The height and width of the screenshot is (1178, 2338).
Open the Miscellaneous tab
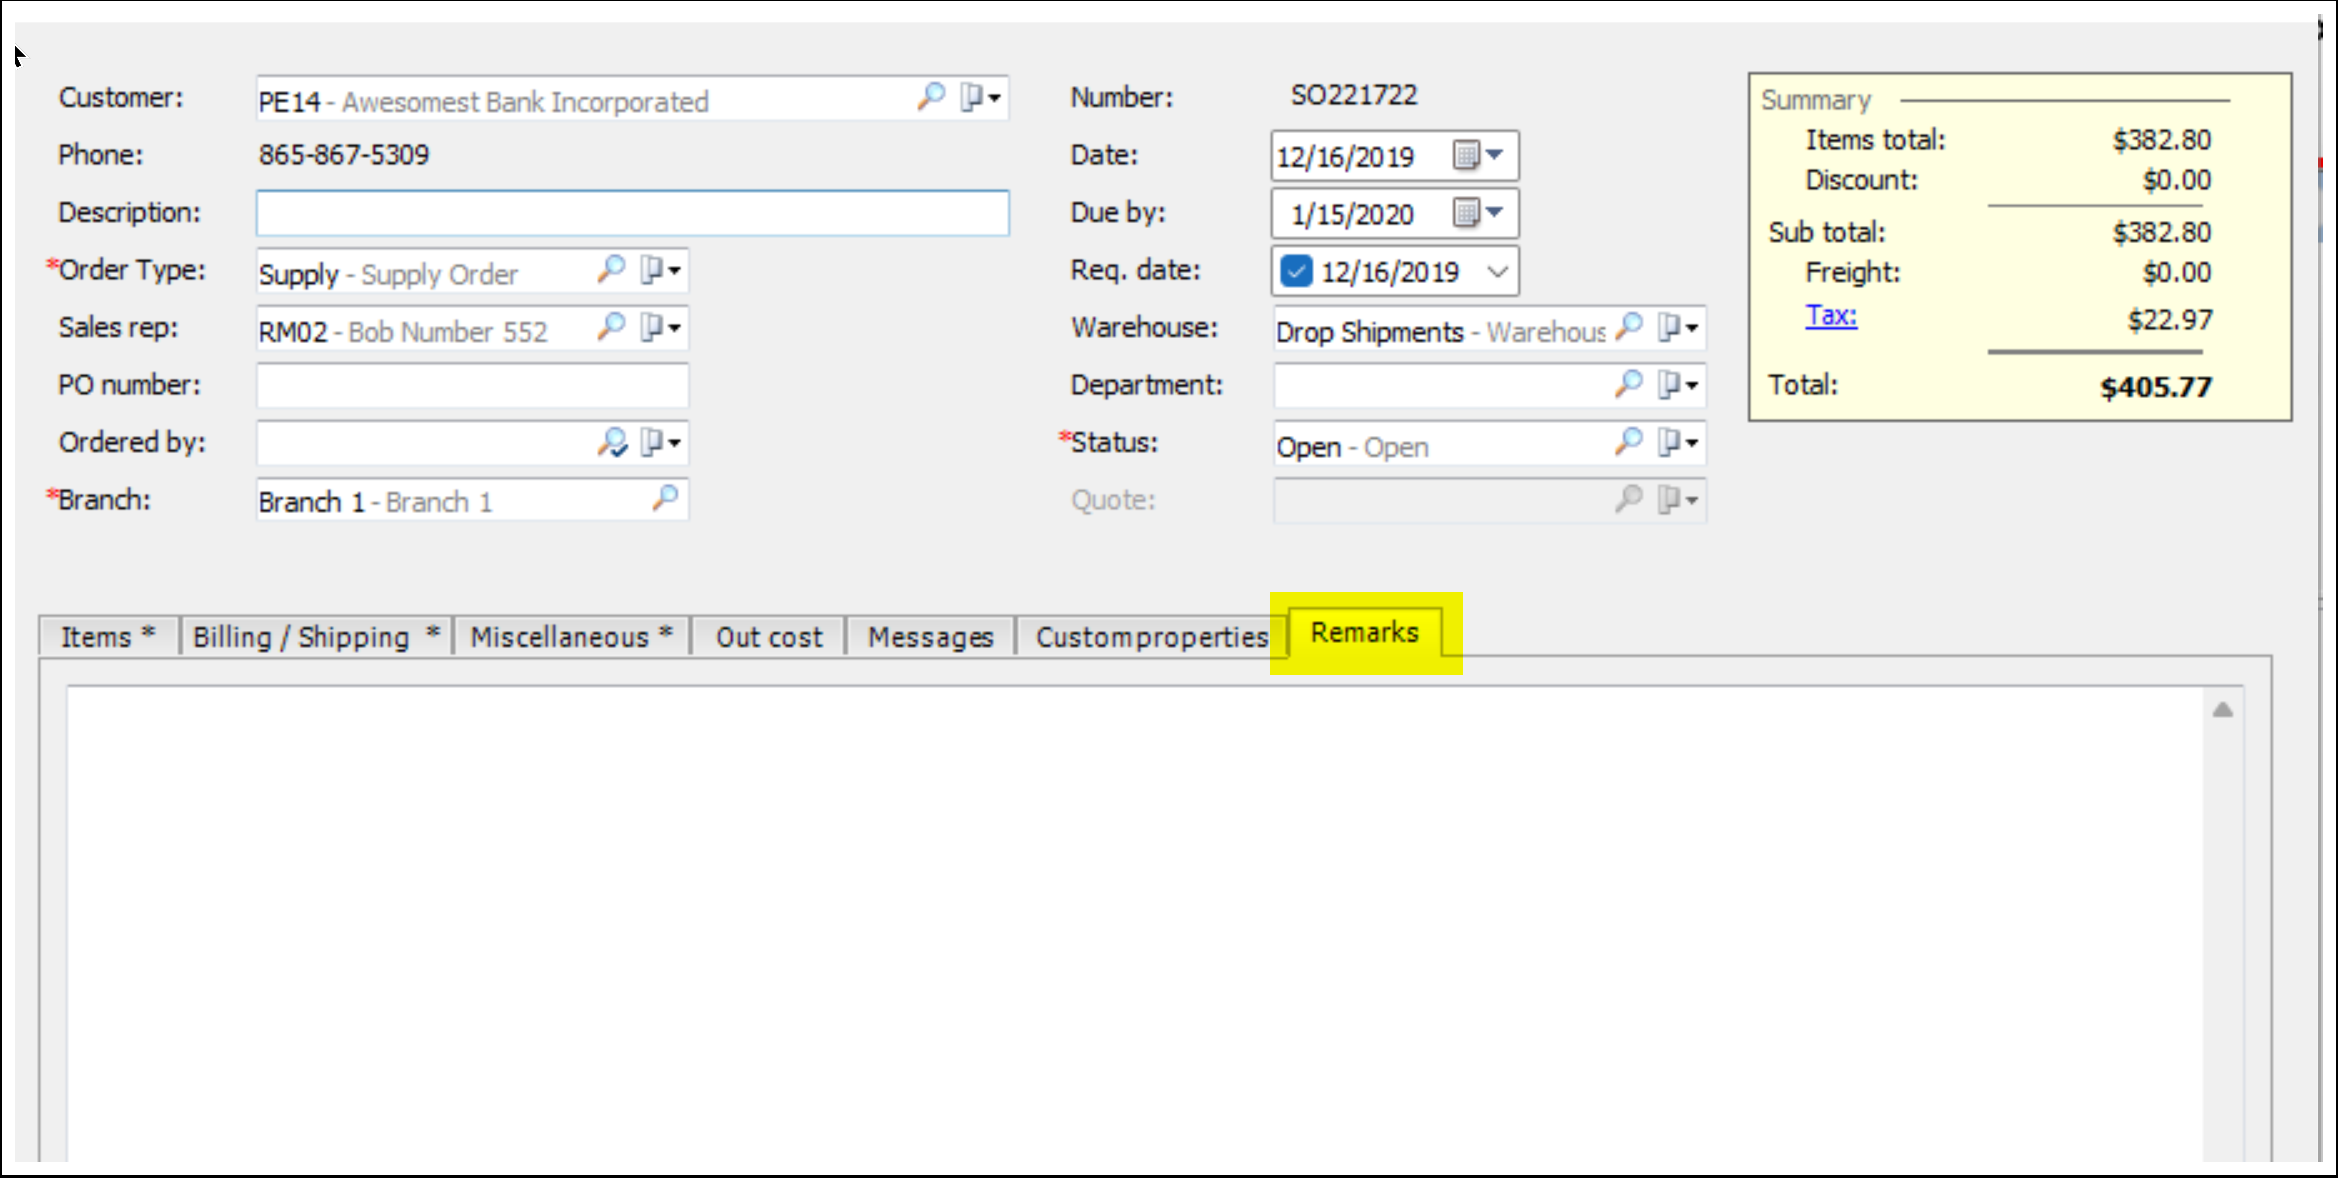pos(570,636)
